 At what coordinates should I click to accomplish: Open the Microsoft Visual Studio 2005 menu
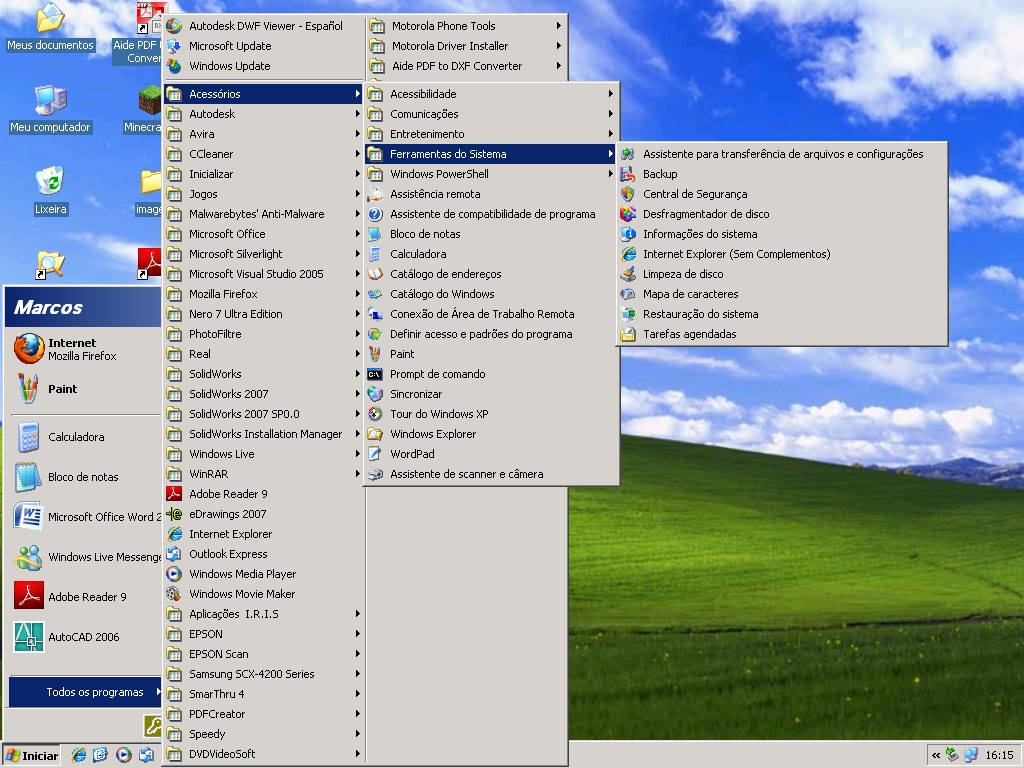point(264,274)
